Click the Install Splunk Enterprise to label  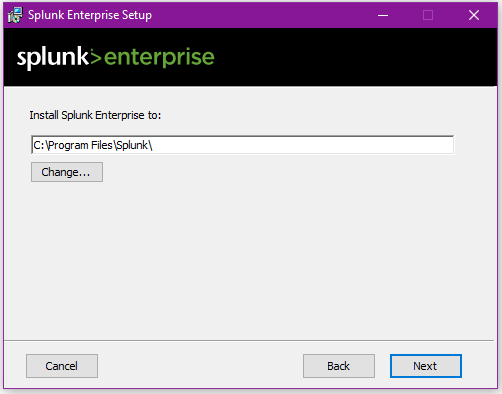[x=95, y=115]
